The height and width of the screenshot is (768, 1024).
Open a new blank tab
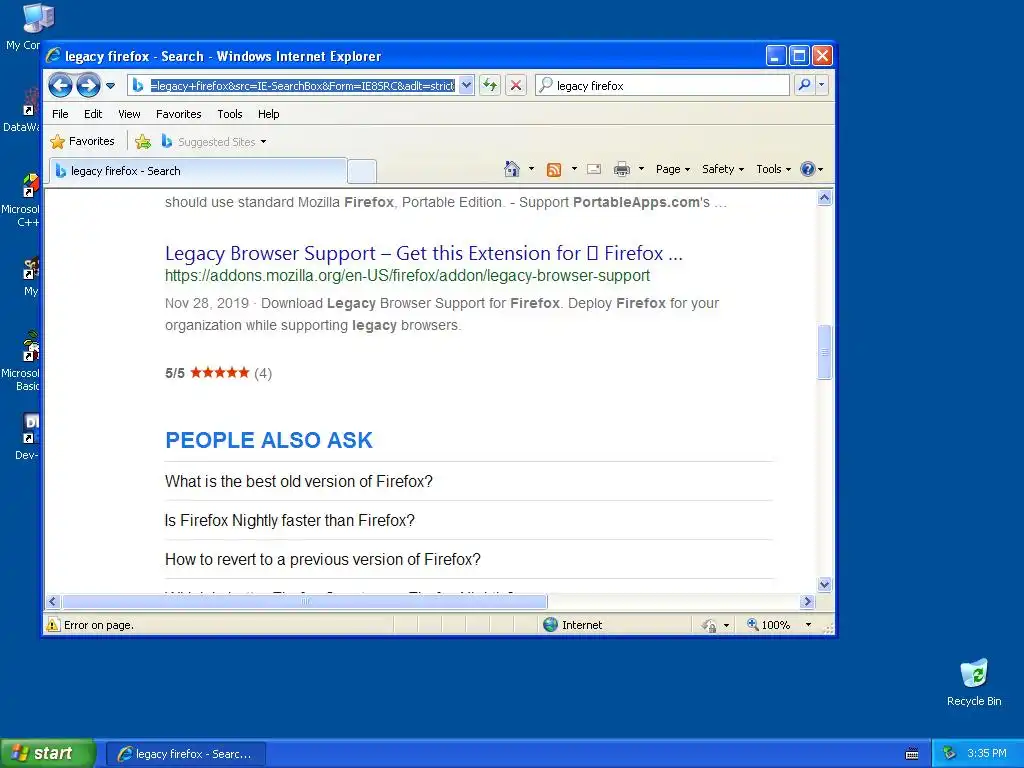click(x=362, y=172)
